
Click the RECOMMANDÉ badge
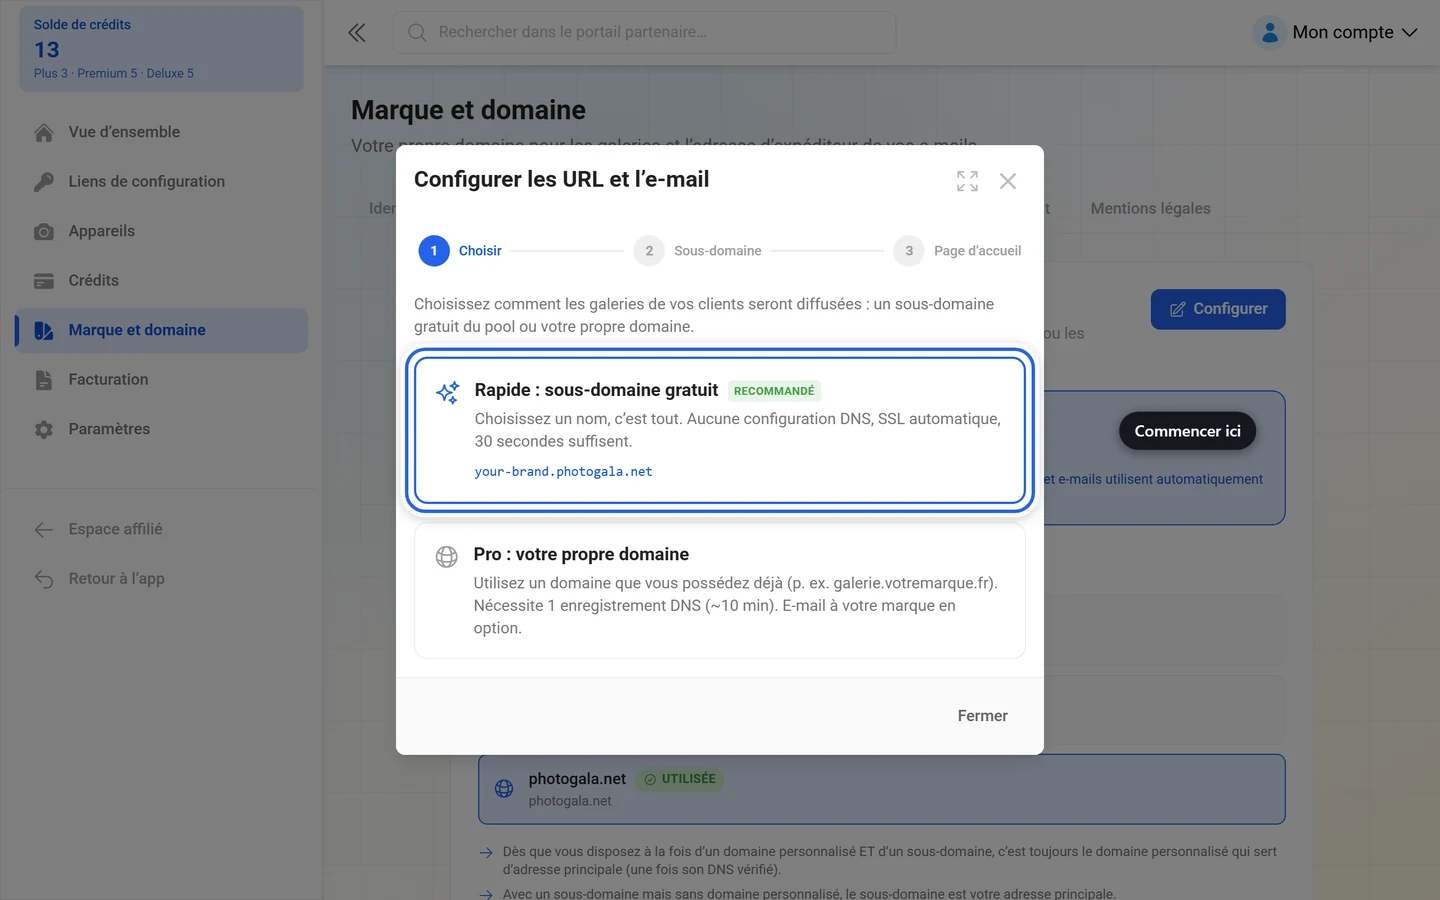pos(774,391)
